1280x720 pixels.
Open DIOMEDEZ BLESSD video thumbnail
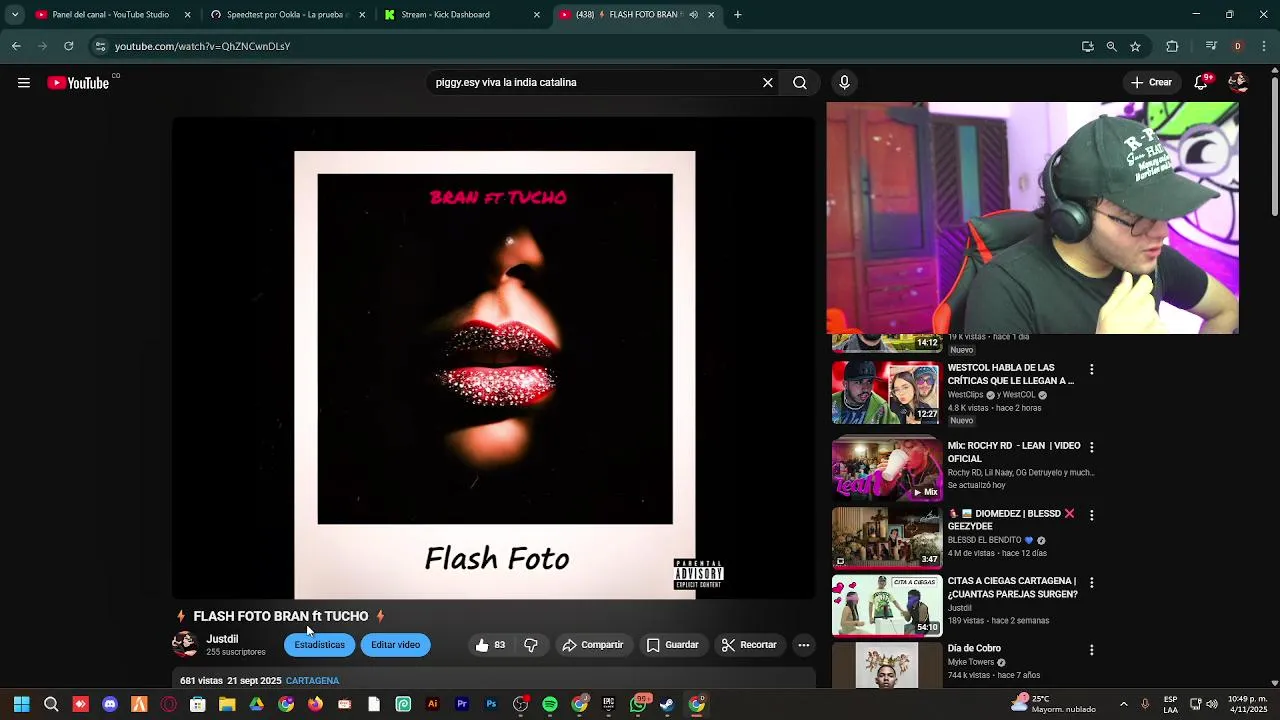coord(886,537)
